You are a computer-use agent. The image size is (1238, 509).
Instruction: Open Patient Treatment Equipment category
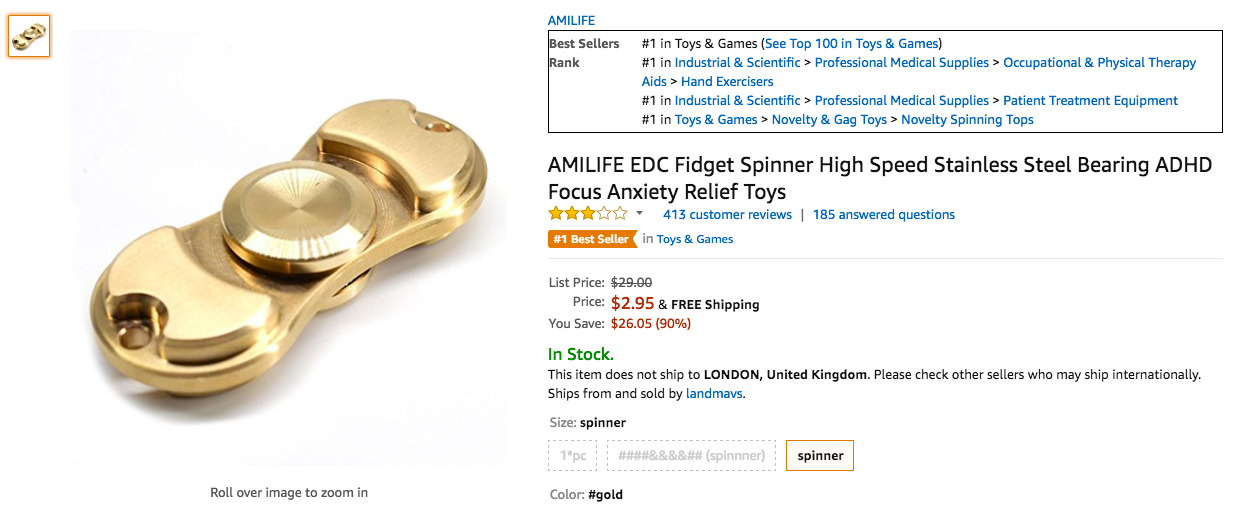click(1090, 101)
